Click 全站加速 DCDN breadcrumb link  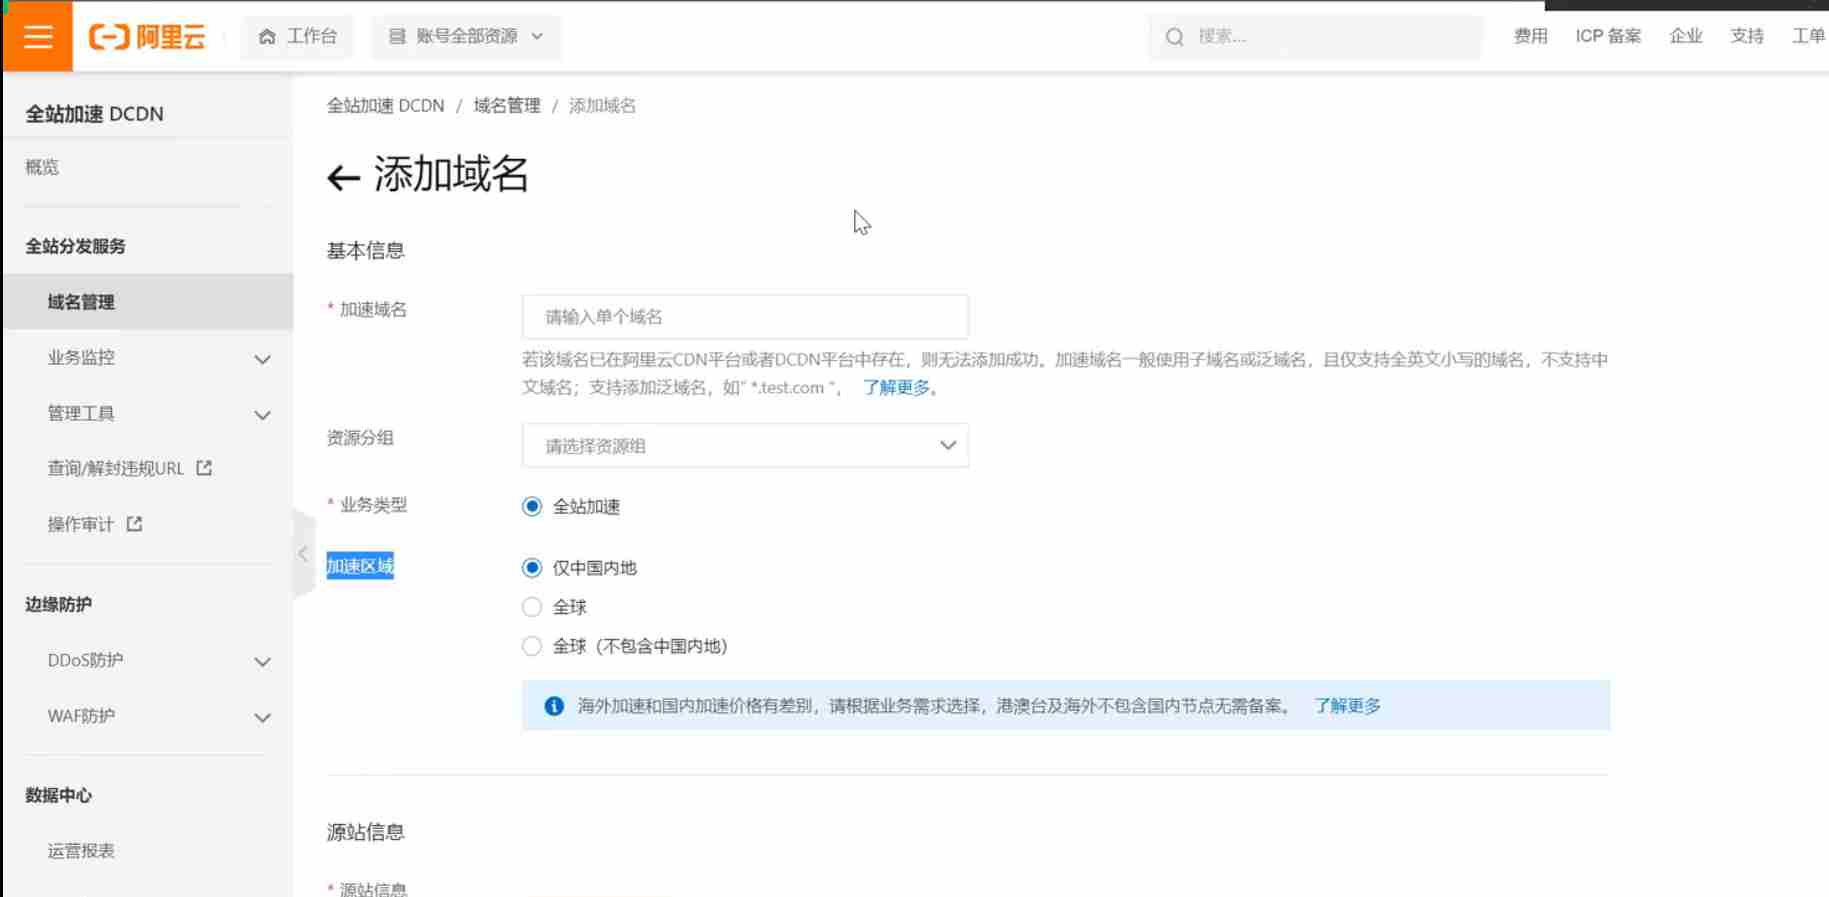click(385, 106)
